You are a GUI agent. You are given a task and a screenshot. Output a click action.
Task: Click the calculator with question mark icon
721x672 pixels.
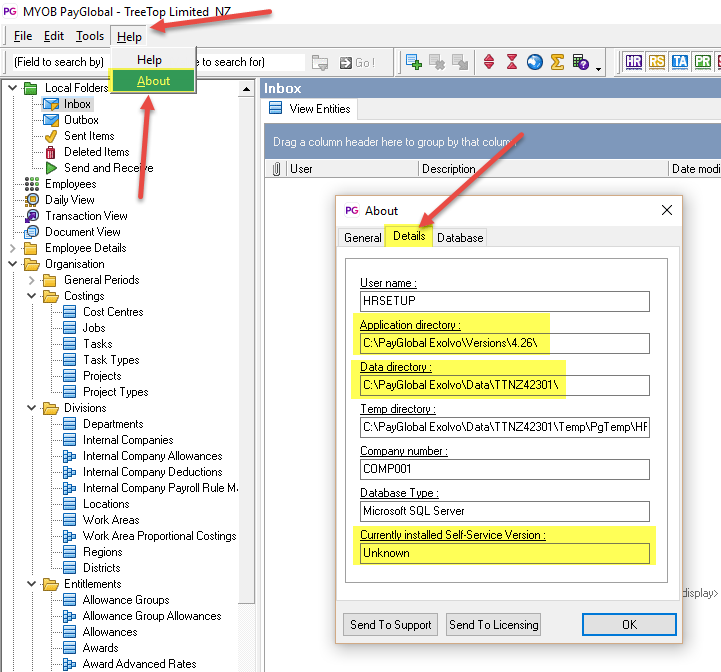click(x=580, y=62)
